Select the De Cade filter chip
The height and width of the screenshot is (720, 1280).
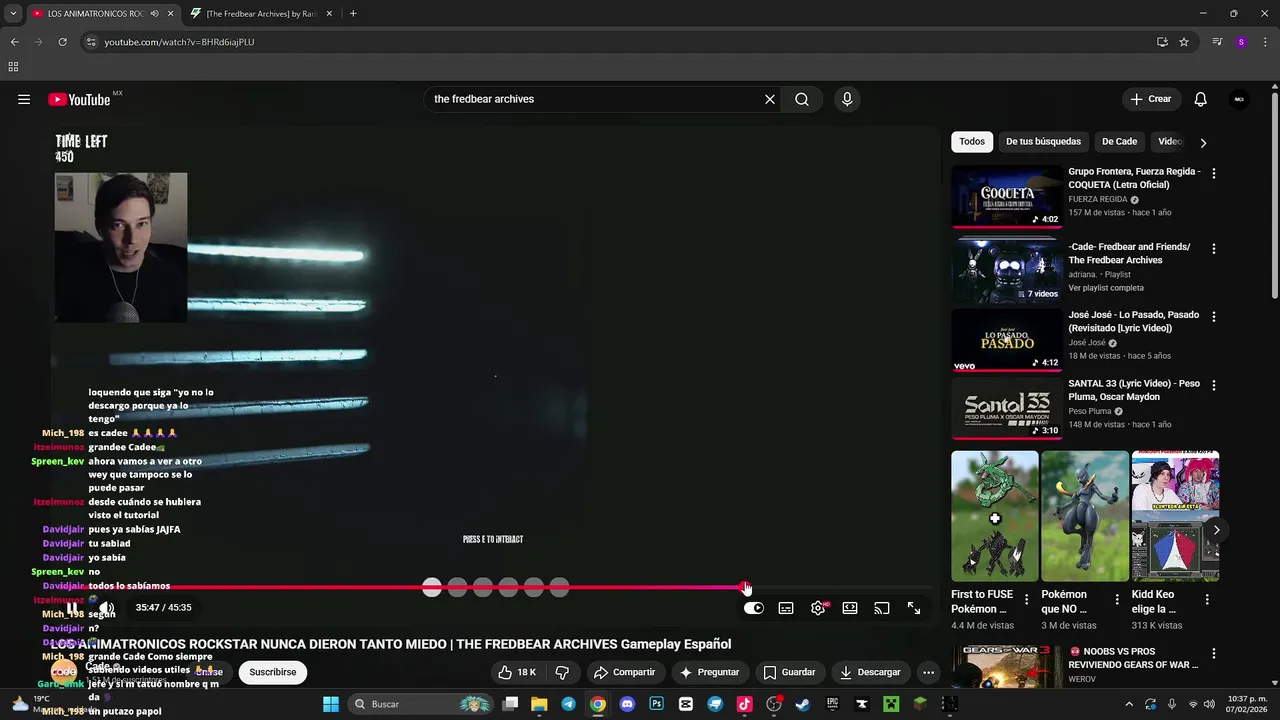tap(1119, 142)
